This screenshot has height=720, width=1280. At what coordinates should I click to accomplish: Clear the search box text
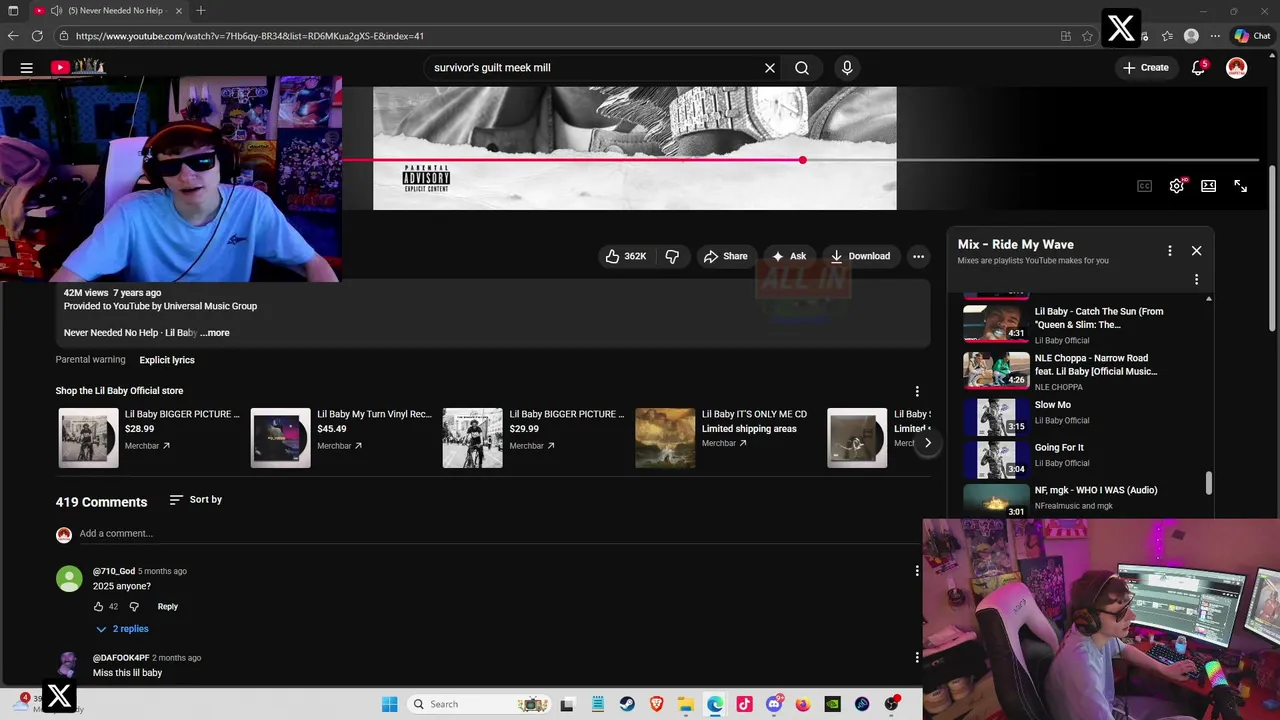click(x=770, y=68)
